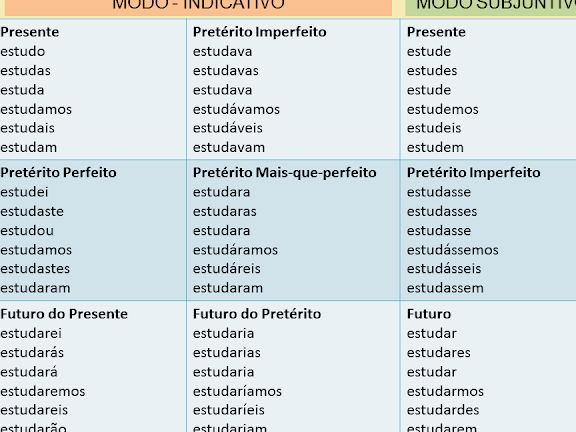Click the word estudáreis
Screen dimensions: 576x432
tap(227, 269)
